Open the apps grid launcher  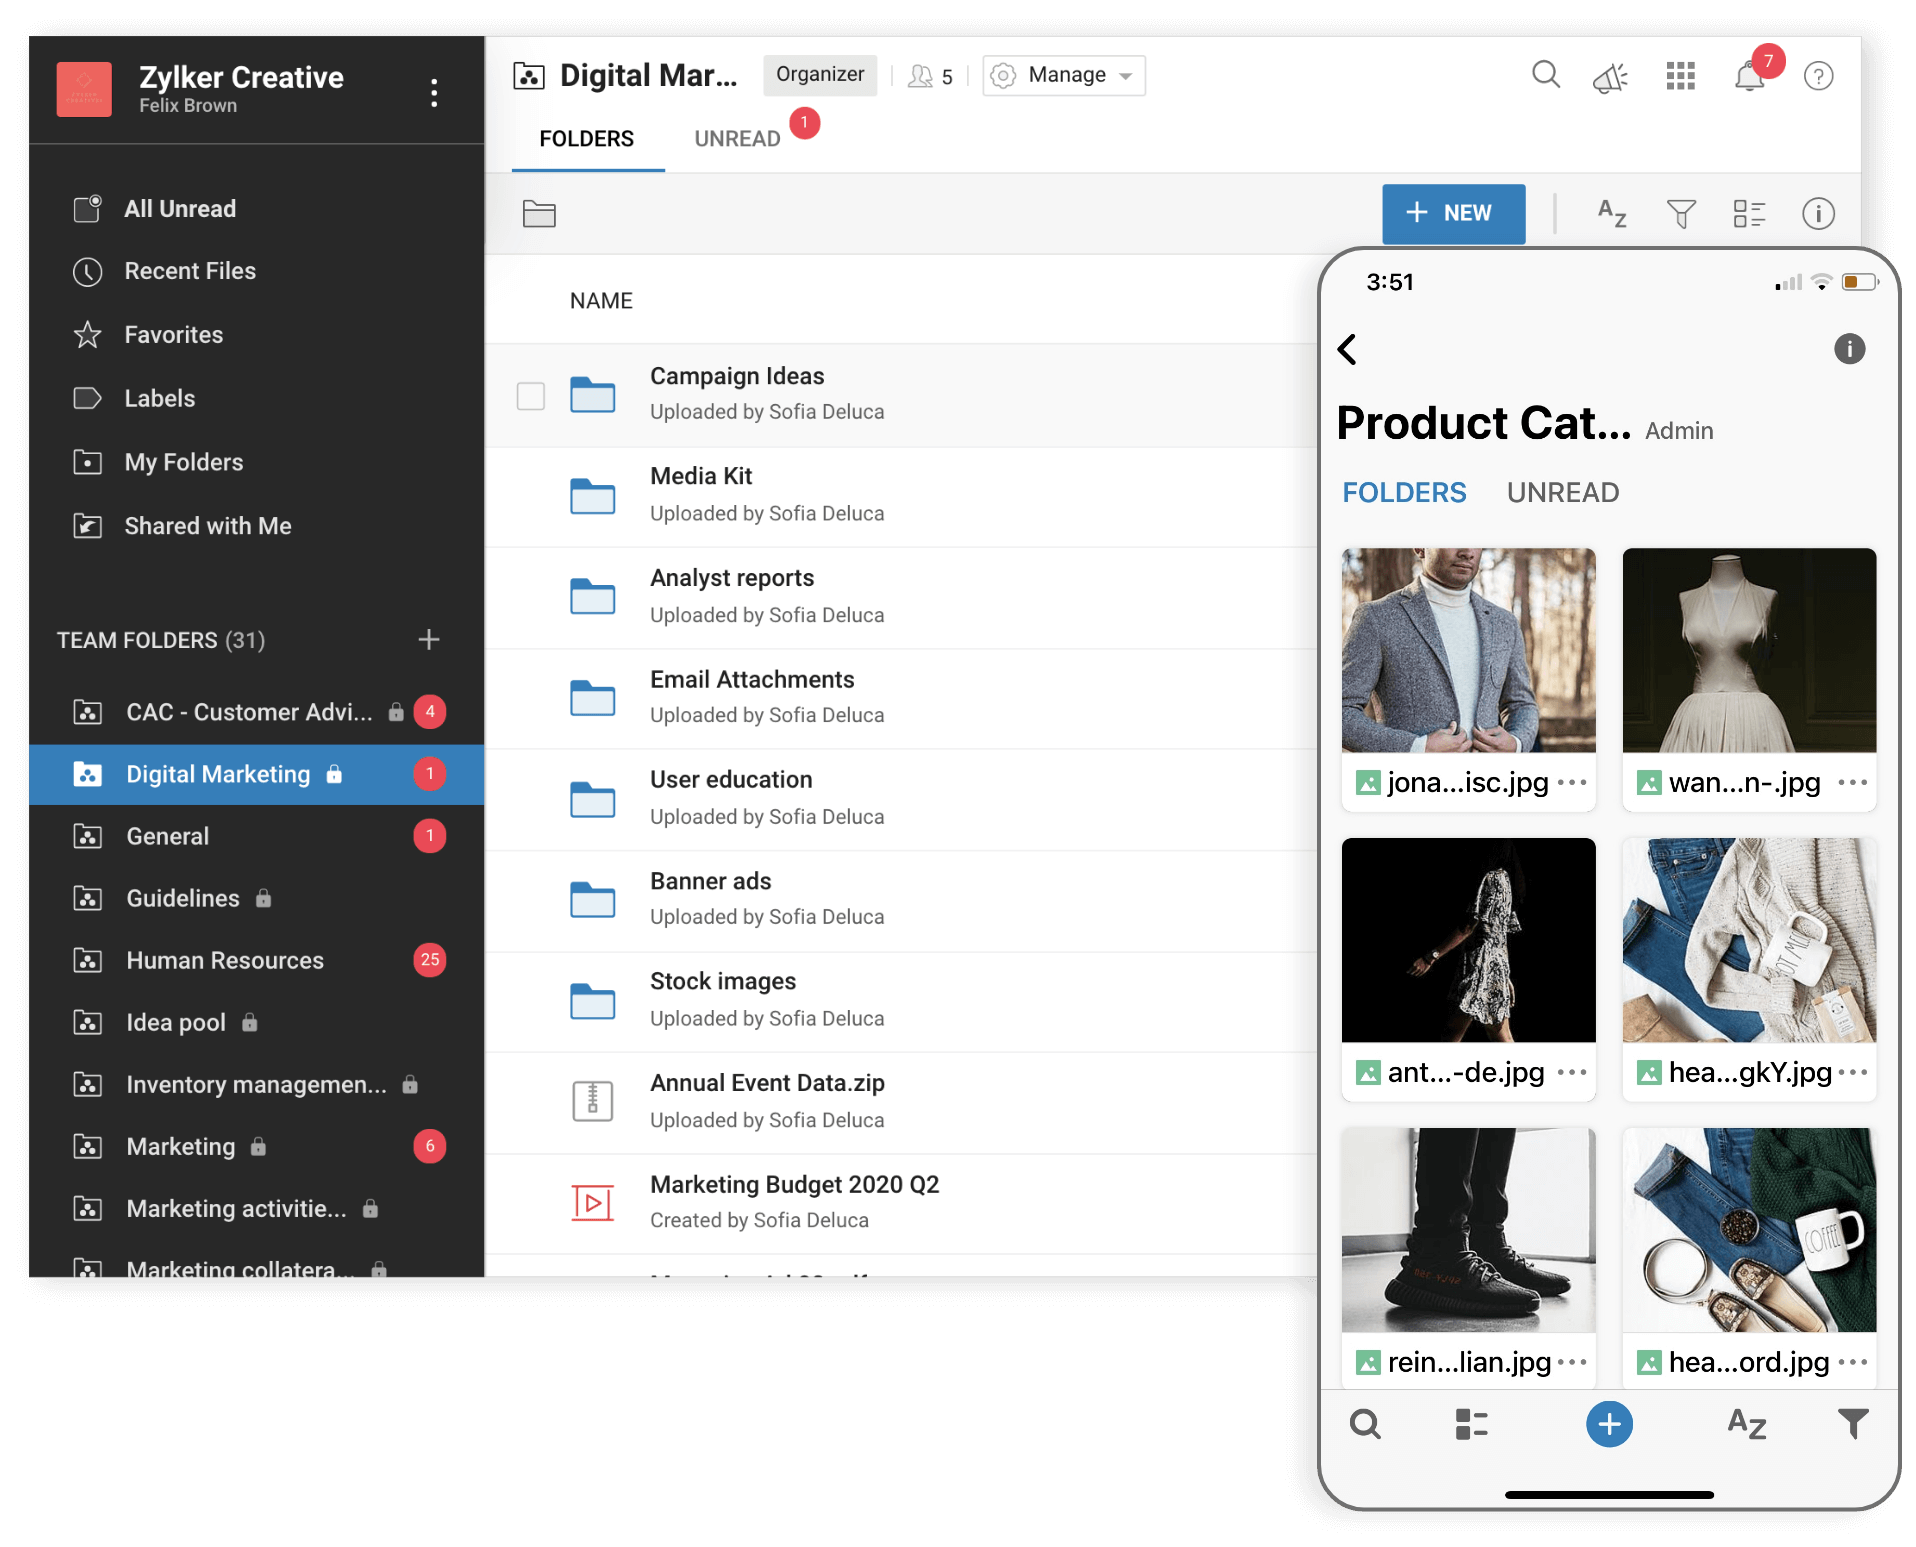click(1680, 76)
